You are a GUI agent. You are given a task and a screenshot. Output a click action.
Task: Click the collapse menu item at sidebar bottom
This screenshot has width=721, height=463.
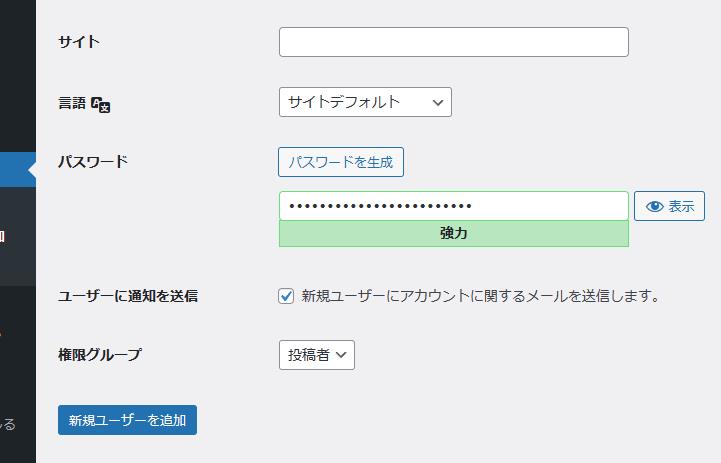tap(8, 424)
